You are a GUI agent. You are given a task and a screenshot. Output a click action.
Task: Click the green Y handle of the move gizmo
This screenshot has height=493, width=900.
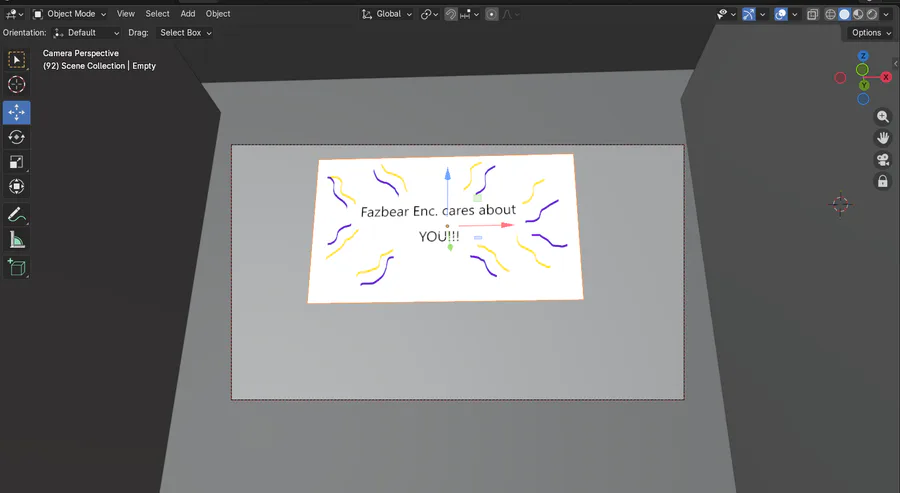click(x=450, y=247)
